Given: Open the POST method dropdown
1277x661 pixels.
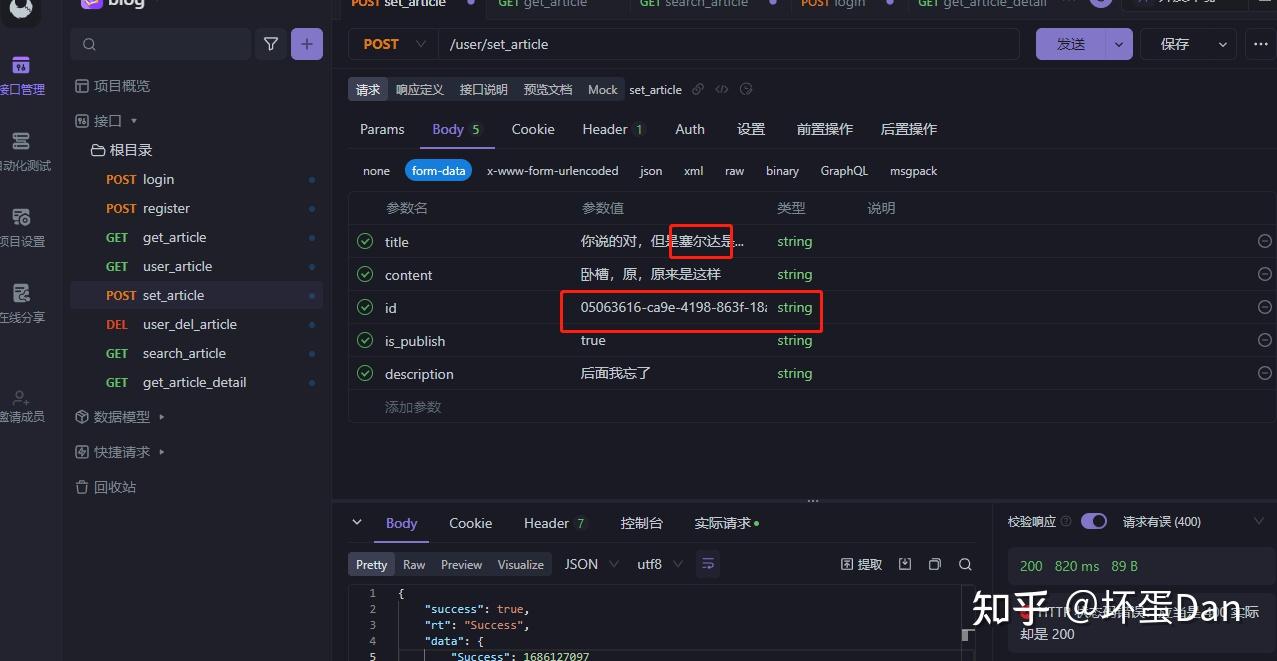Looking at the screenshot, I should 420,44.
